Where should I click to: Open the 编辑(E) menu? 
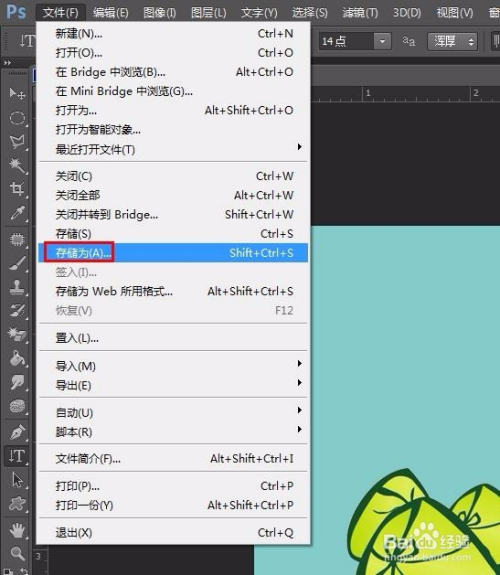click(110, 13)
